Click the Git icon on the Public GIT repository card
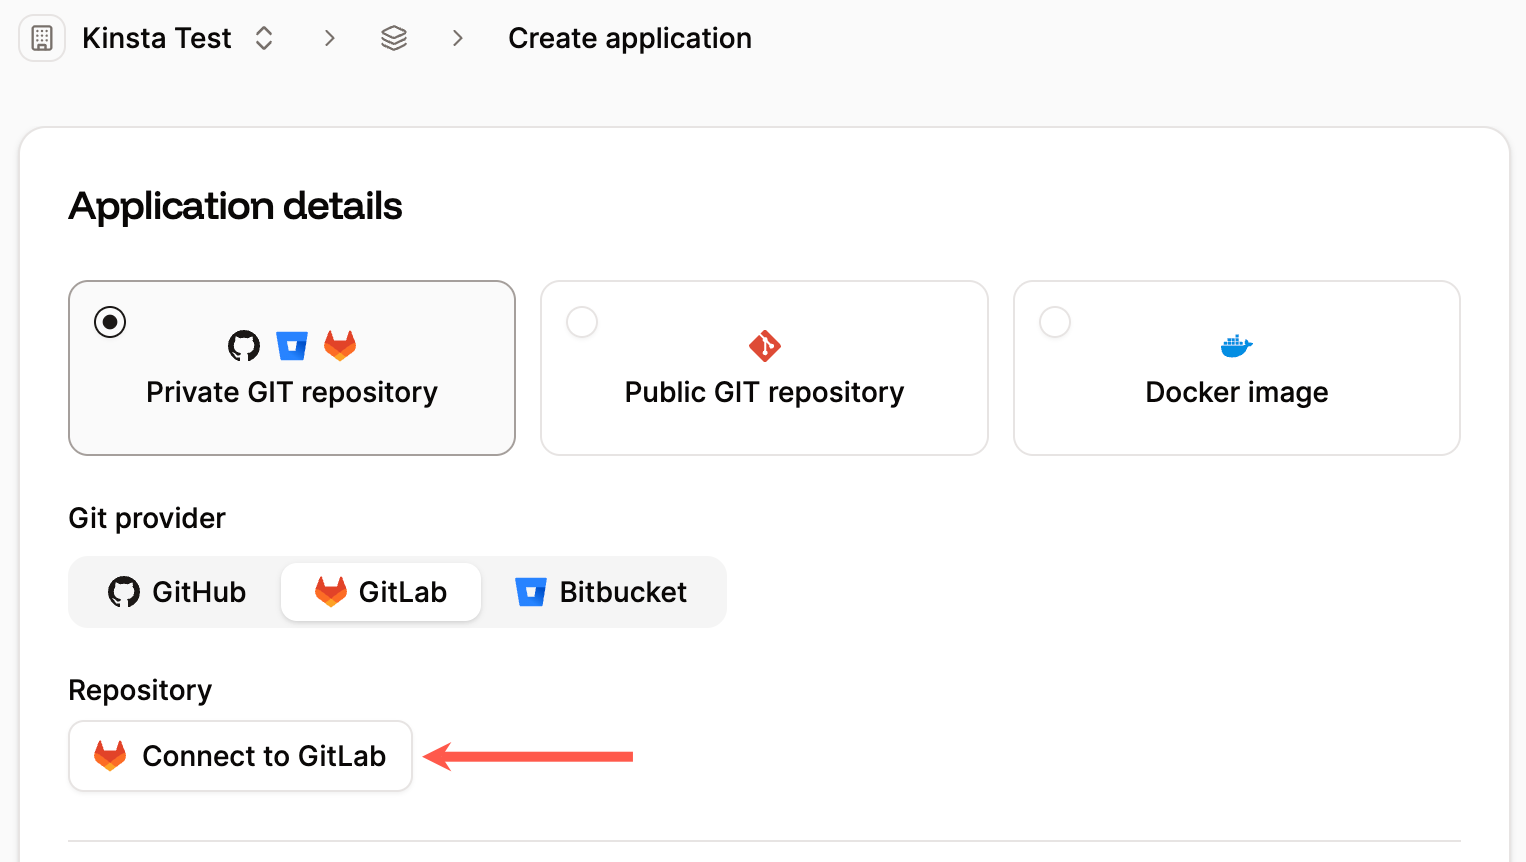 point(764,344)
